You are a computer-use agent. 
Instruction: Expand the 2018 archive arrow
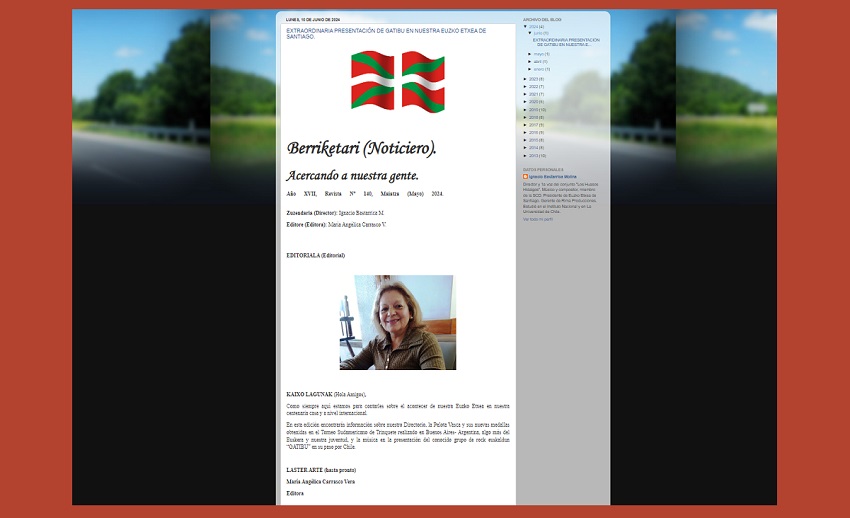[525, 118]
